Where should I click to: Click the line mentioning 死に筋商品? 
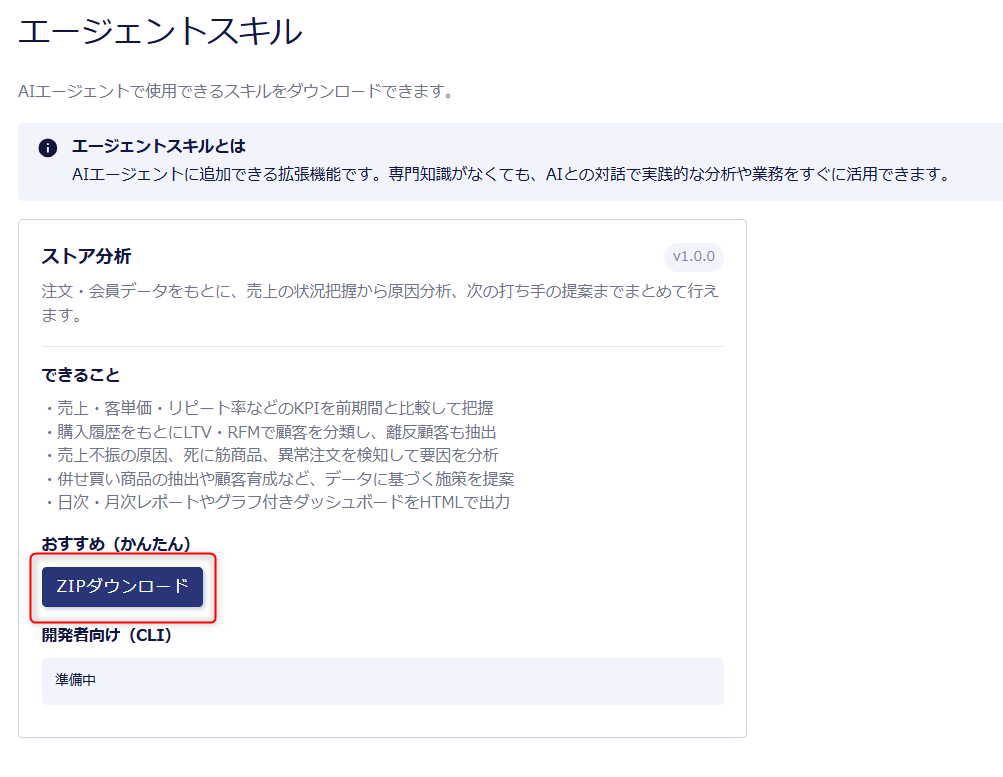(x=271, y=455)
